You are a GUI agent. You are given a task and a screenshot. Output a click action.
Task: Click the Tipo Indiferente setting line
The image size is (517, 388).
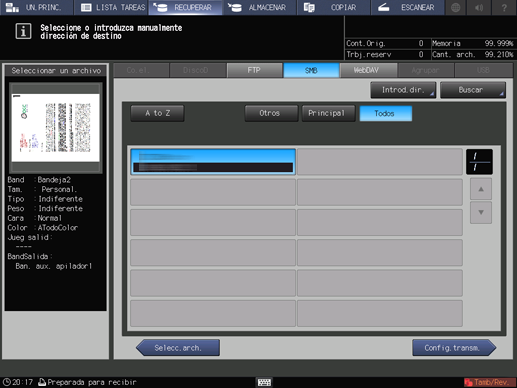pos(45,199)
